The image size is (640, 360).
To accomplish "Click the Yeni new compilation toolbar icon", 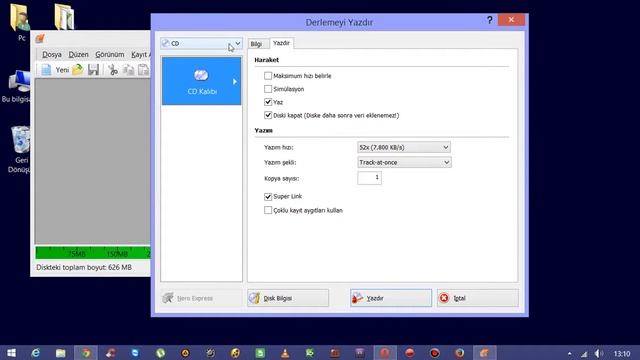I will coord(55,70).
